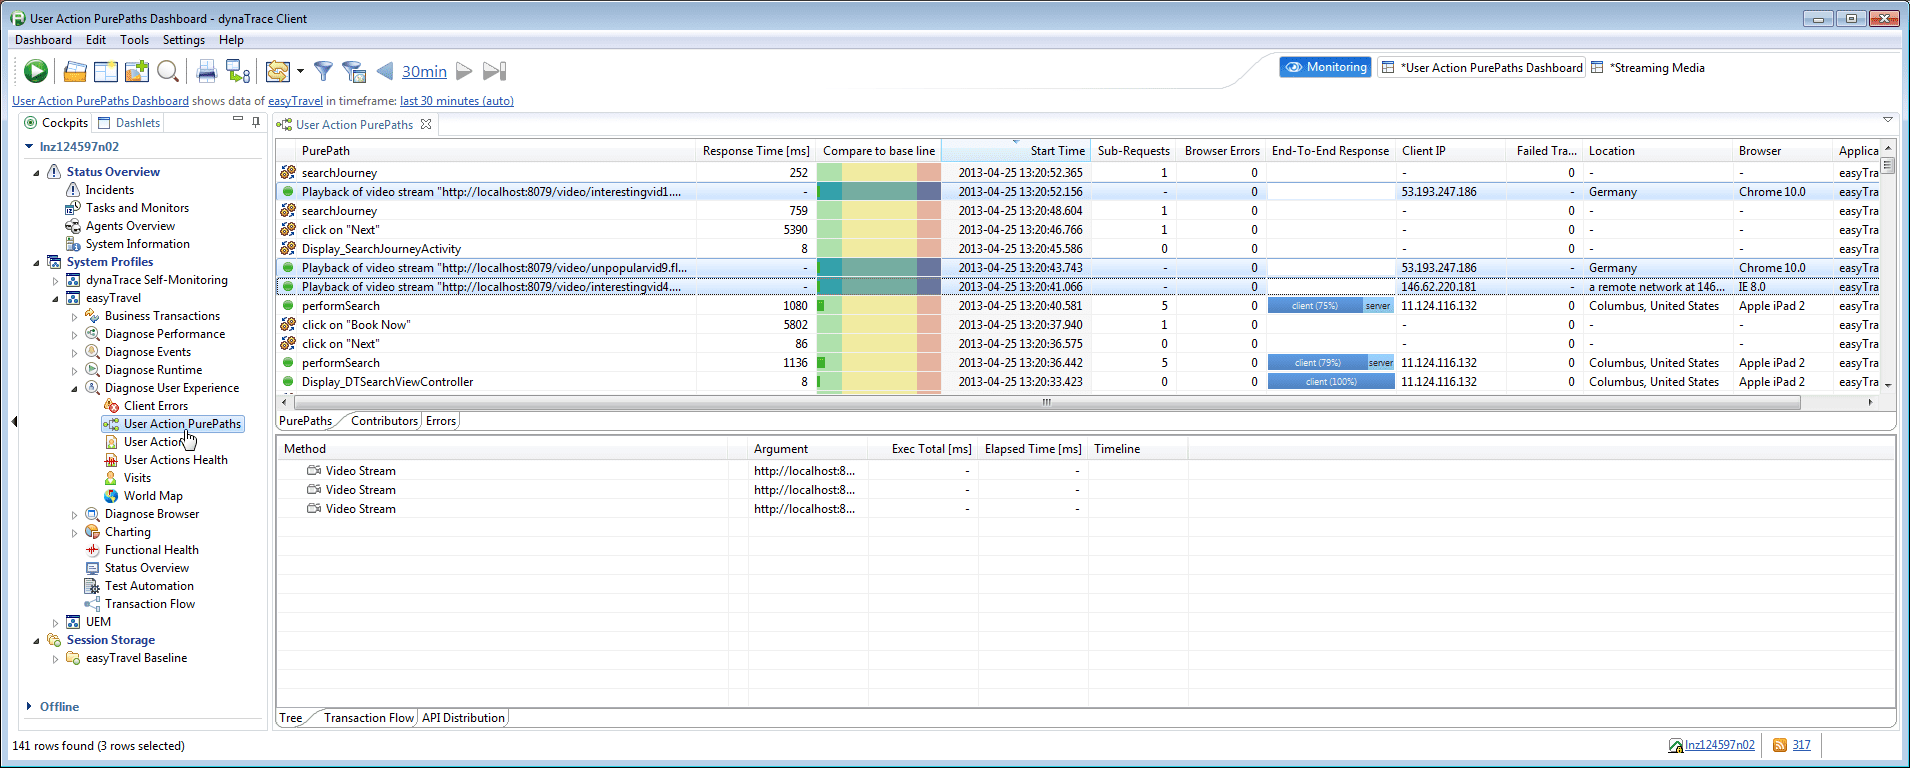Click the funnel icon with dashboard overlay
The height and width of the screenshot is (768, 1910).
[x=354, y=71]
